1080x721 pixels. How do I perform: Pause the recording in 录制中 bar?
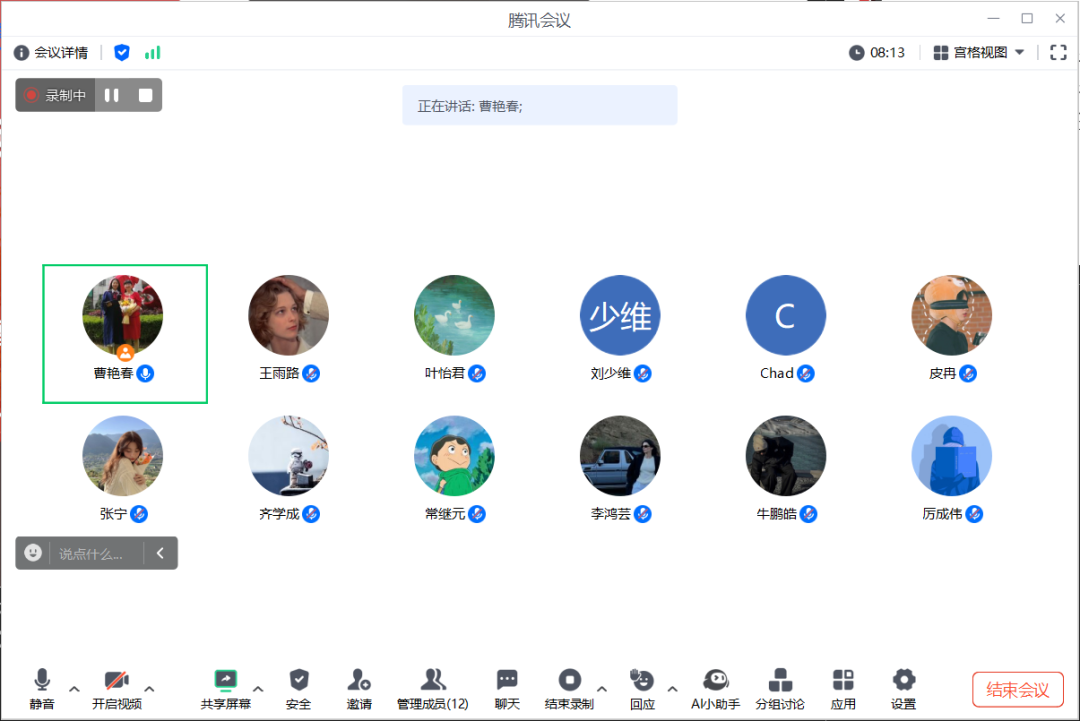pyautogui.click(x=112, y=95)
